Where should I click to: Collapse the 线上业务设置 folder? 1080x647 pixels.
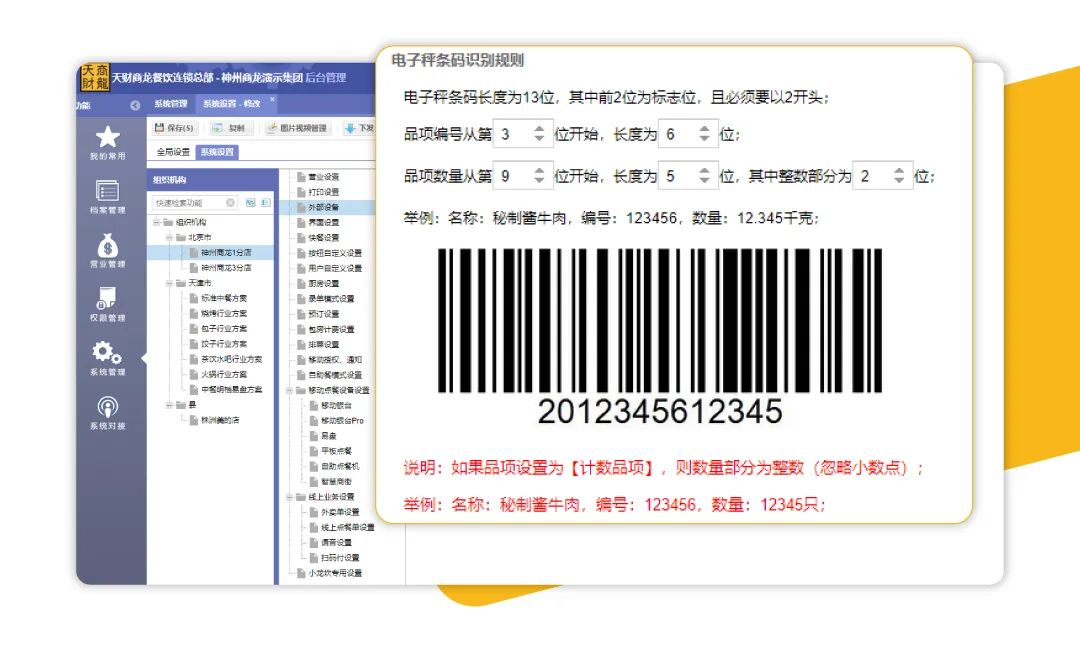(290, 497)
